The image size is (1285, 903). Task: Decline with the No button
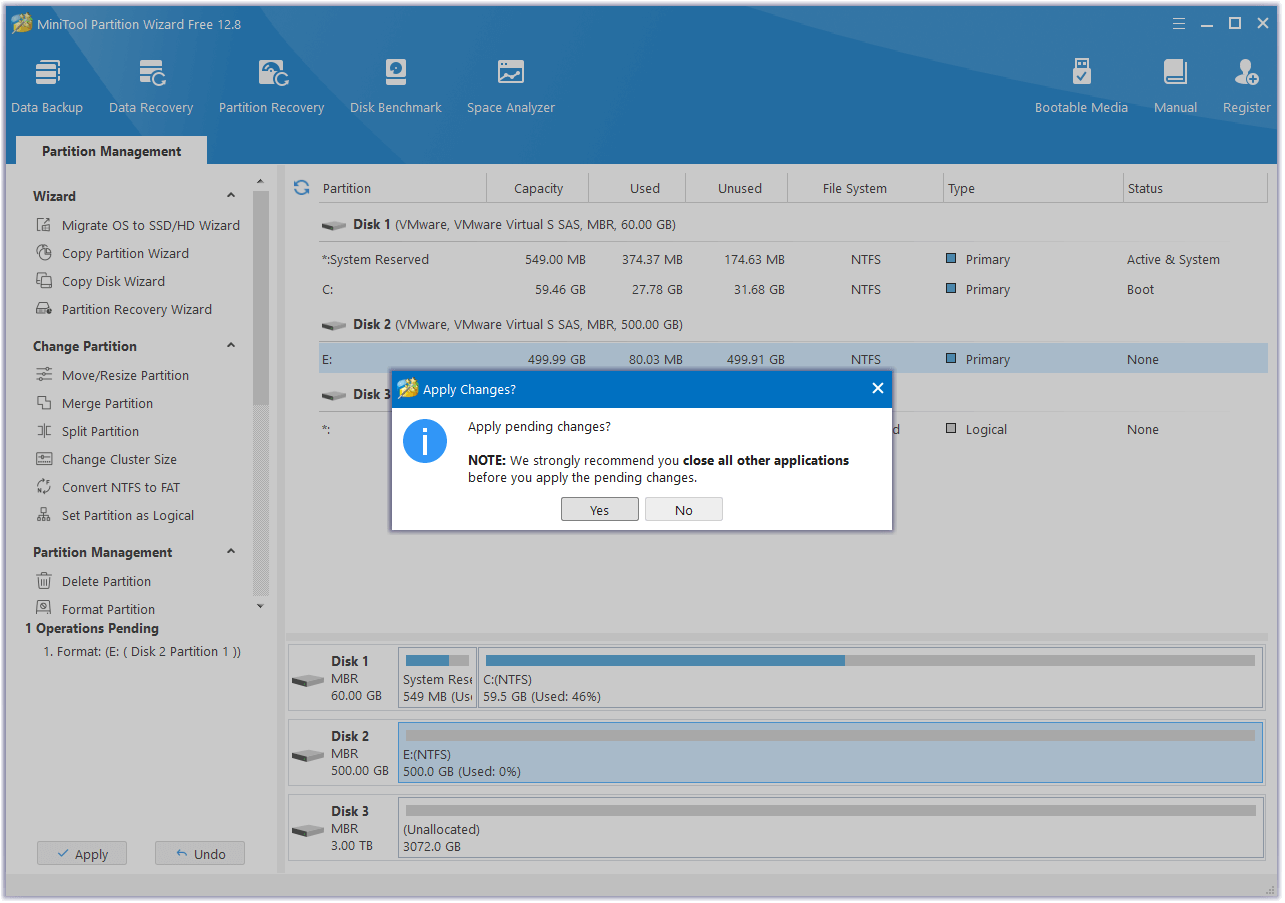(x=683, y=510)
